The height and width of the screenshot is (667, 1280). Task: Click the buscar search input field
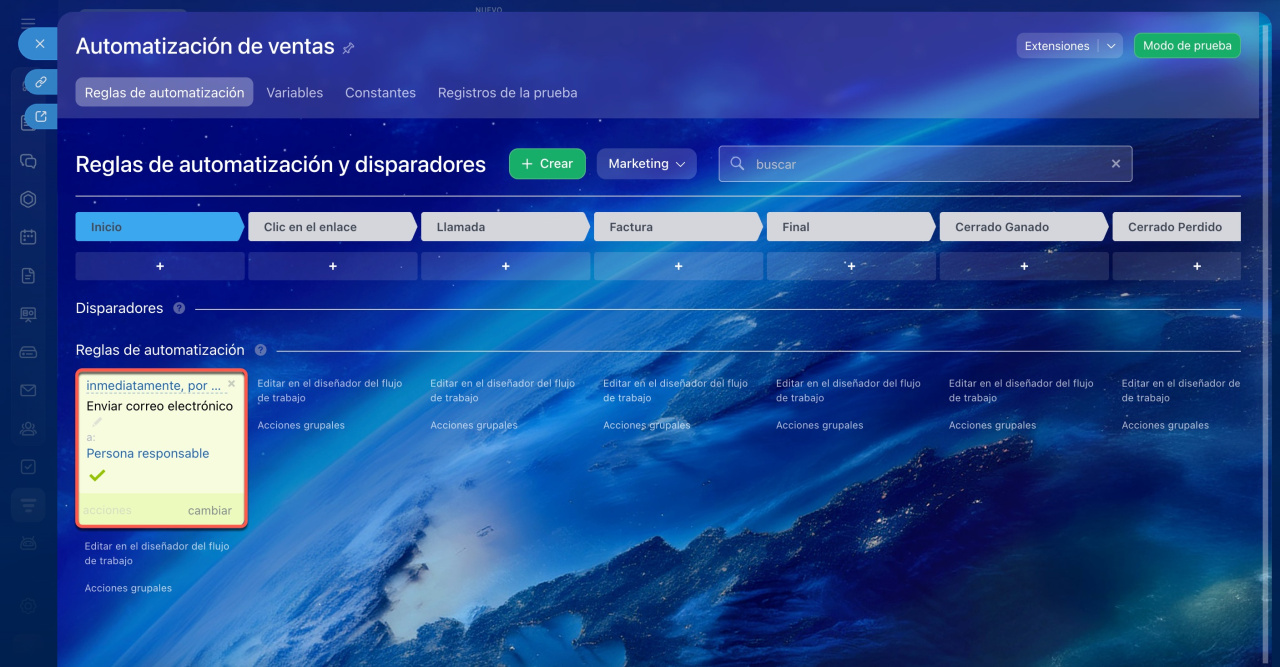click(x=925, y=164)
